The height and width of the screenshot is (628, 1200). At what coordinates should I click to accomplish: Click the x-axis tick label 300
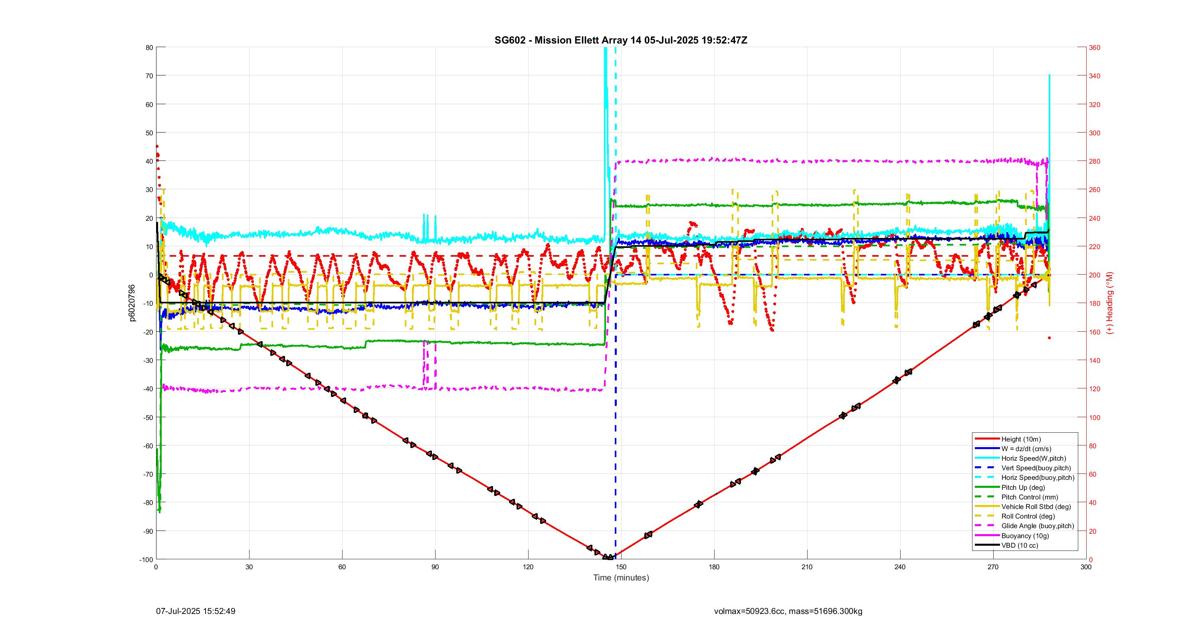(1086, 567)
